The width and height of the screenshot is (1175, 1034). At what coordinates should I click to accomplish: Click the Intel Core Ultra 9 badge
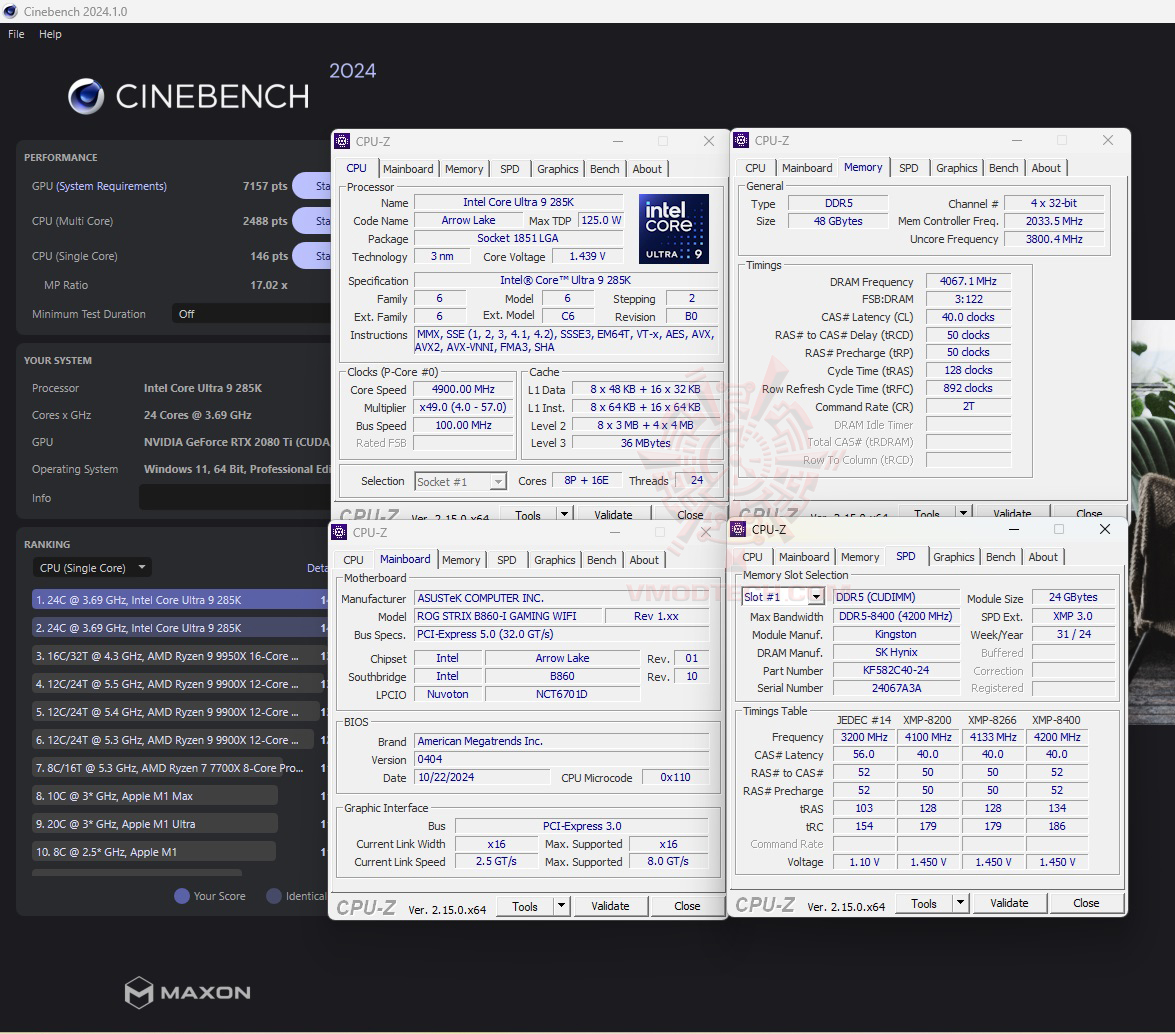[x=674, y=231]
